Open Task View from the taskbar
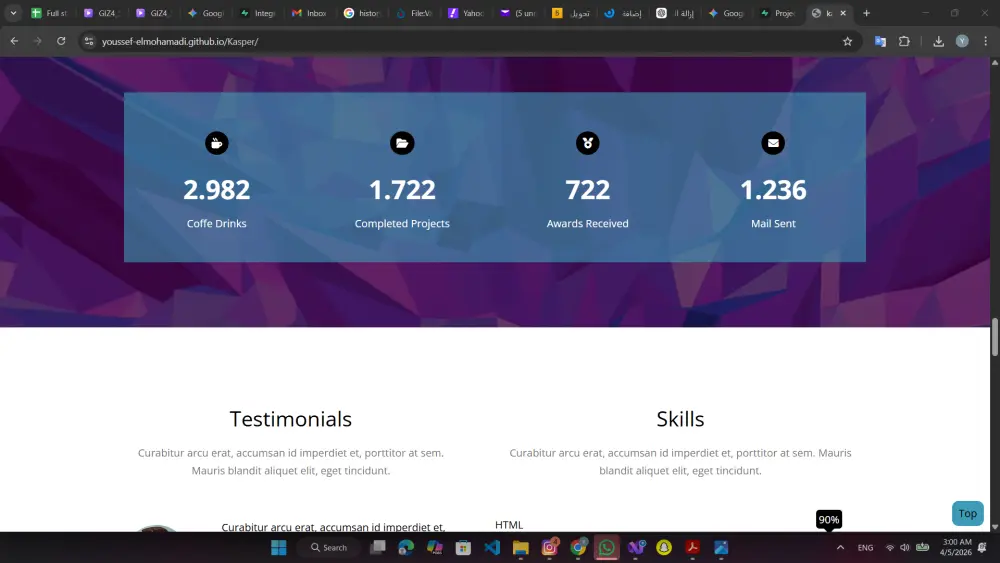This screenshot has height=563, width=1000. click(x=378, y=548)
